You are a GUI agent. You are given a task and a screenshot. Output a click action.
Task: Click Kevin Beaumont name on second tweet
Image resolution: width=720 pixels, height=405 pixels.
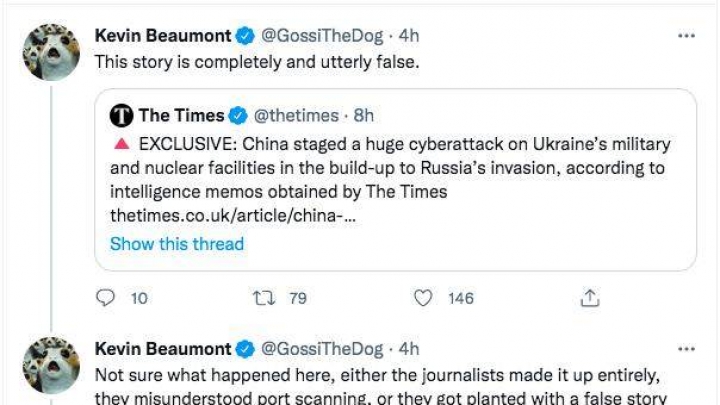point(161,349)
